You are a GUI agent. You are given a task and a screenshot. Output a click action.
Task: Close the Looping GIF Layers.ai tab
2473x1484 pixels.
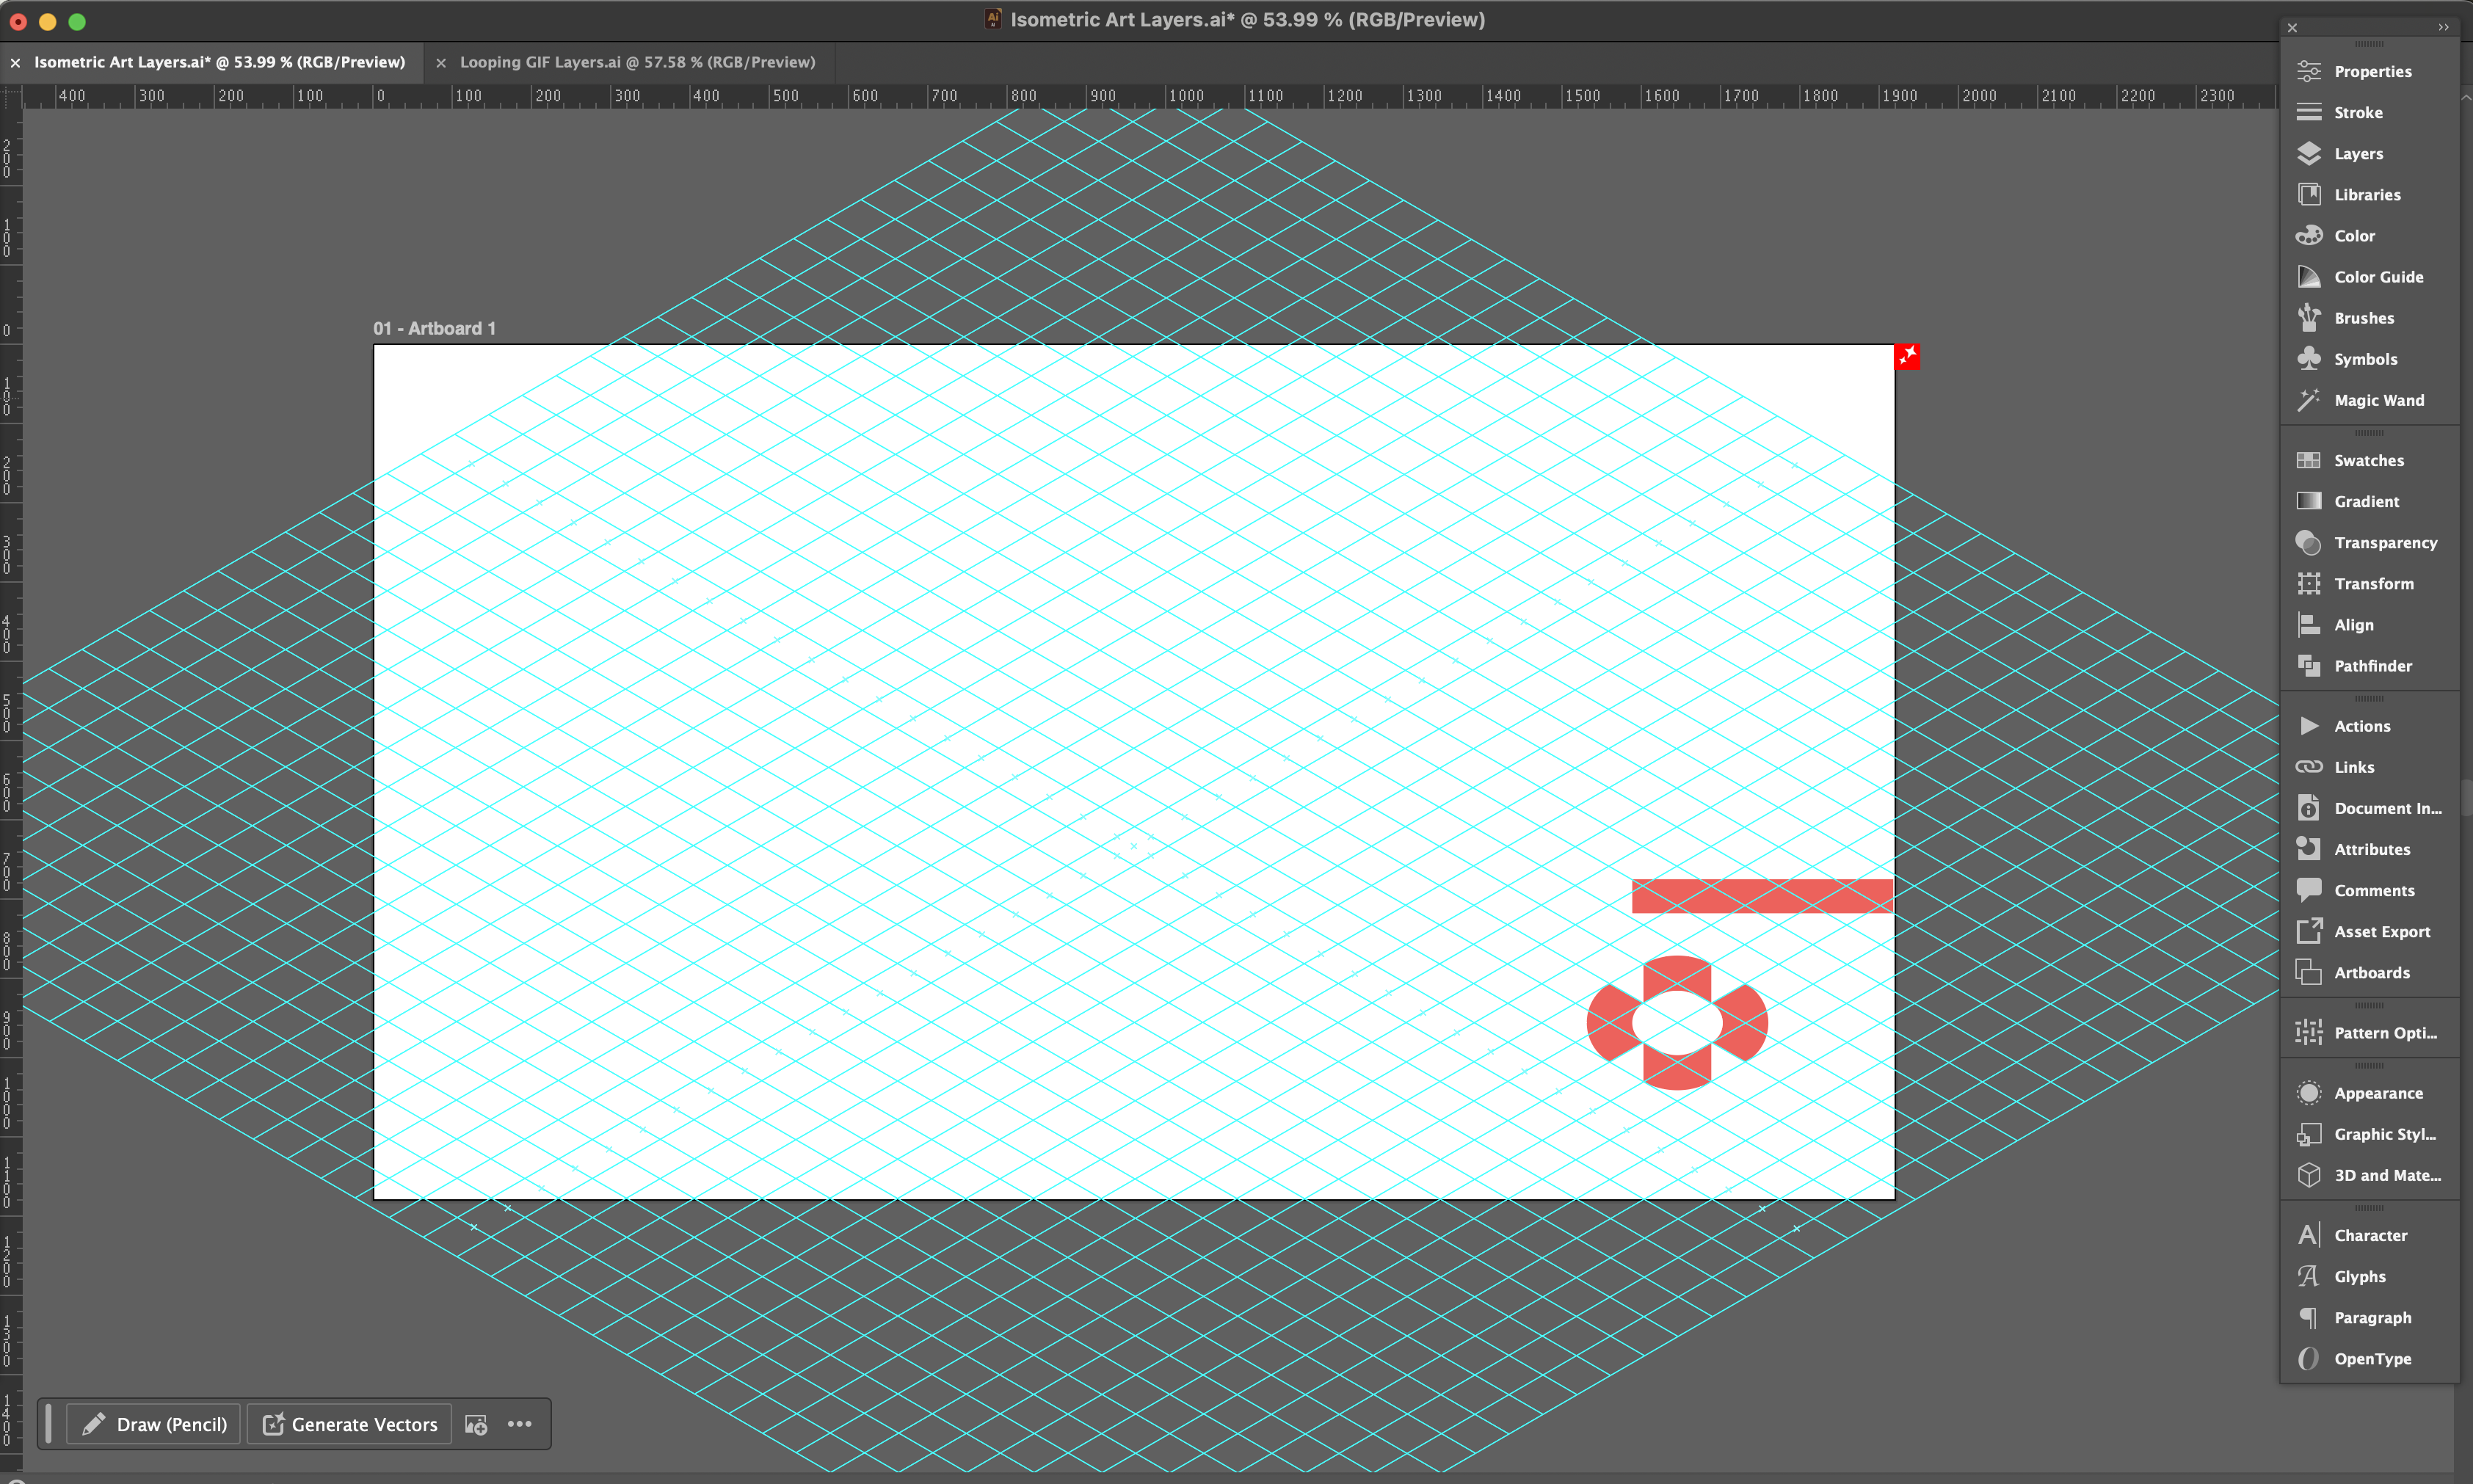click(441, 62)
